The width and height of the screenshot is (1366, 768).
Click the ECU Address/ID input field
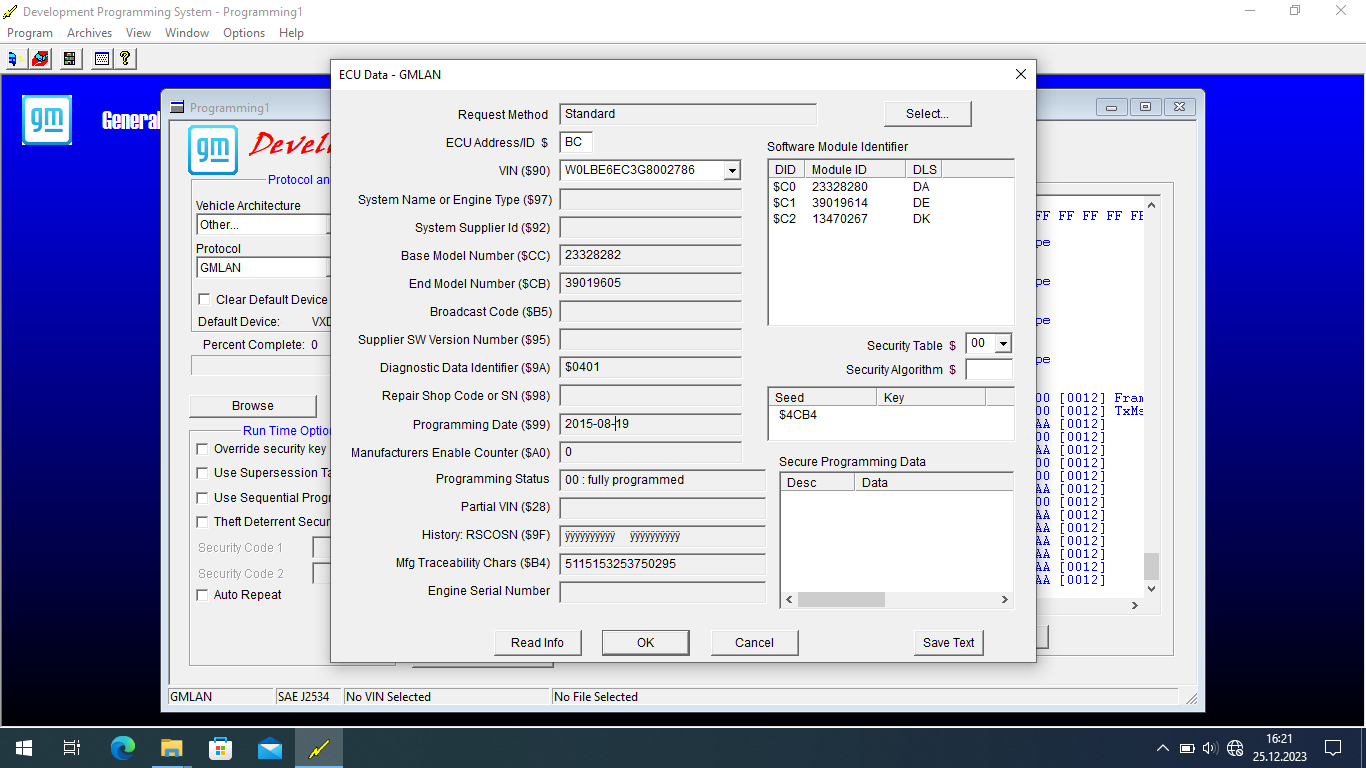[577, 142]
